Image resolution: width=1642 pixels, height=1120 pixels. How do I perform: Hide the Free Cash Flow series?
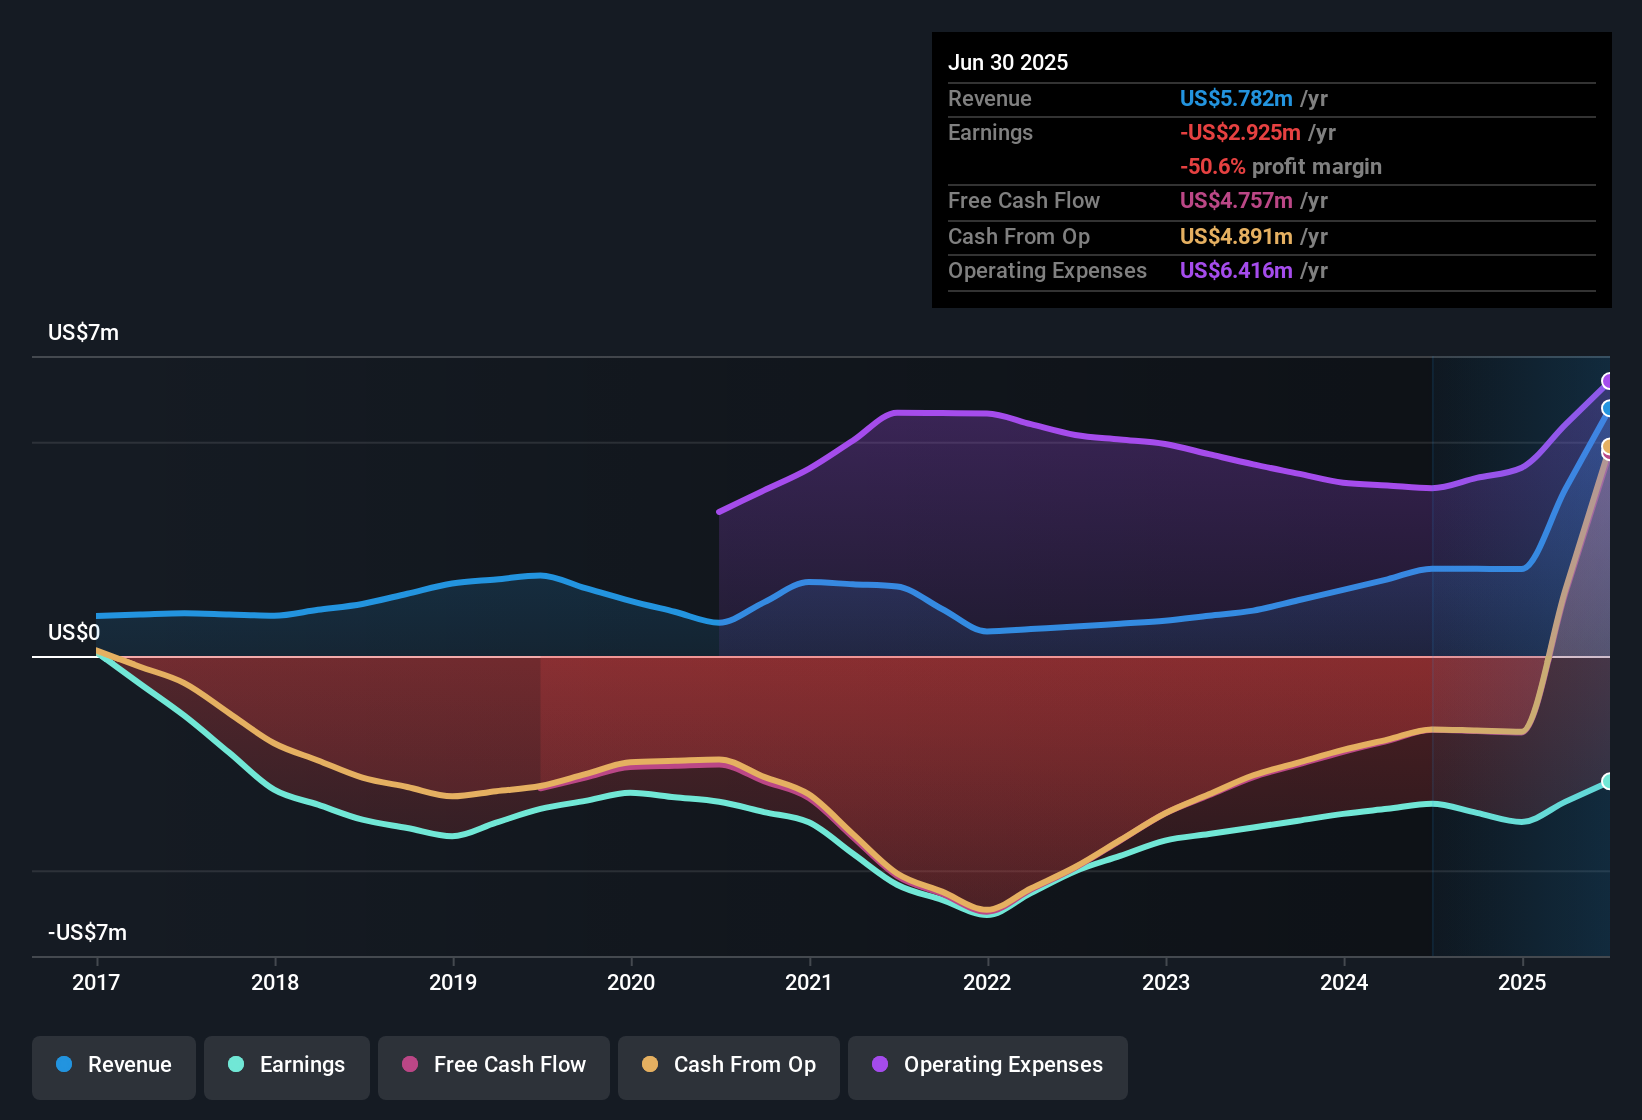(494, 1066)
